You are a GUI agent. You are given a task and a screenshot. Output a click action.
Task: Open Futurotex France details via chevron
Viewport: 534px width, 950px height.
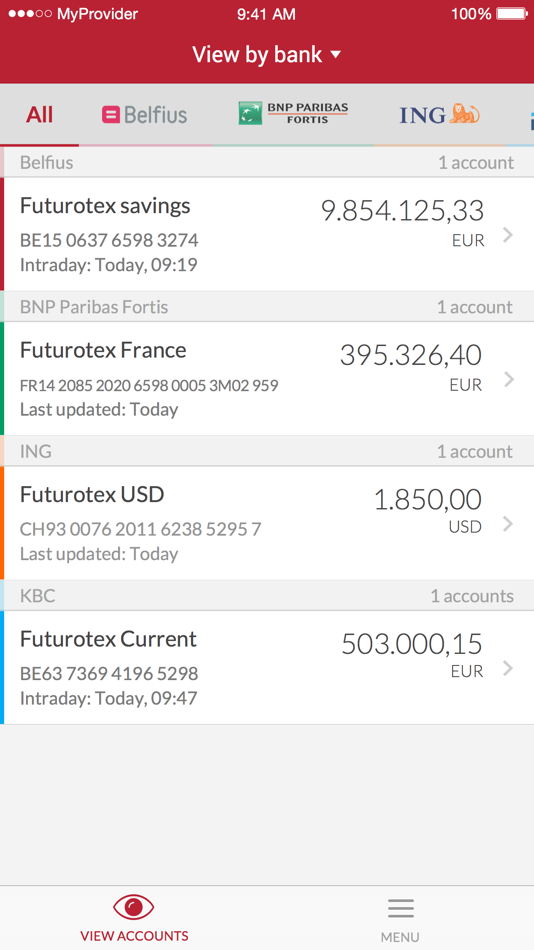[508, 379]
